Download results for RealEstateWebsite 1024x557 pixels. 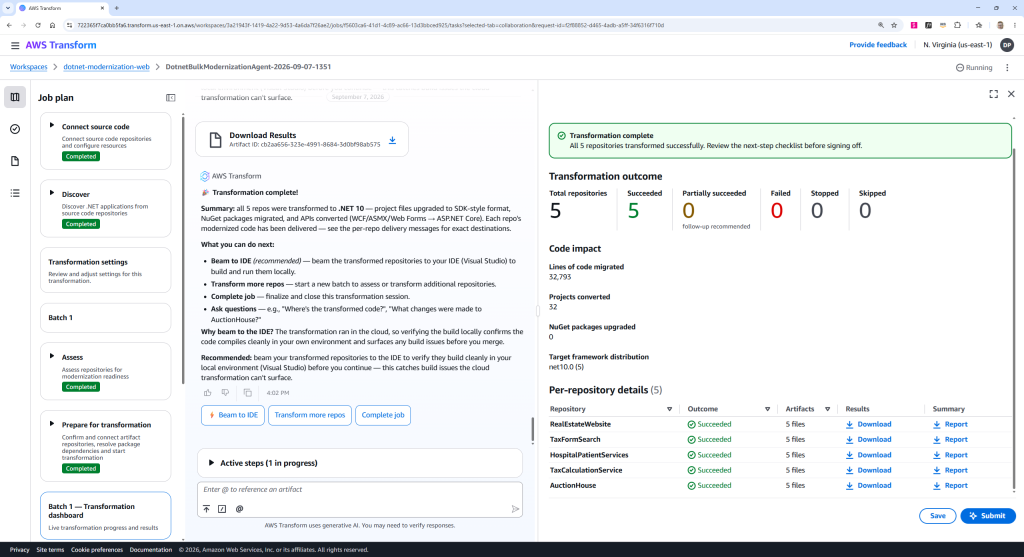click(x=868, y=424)
